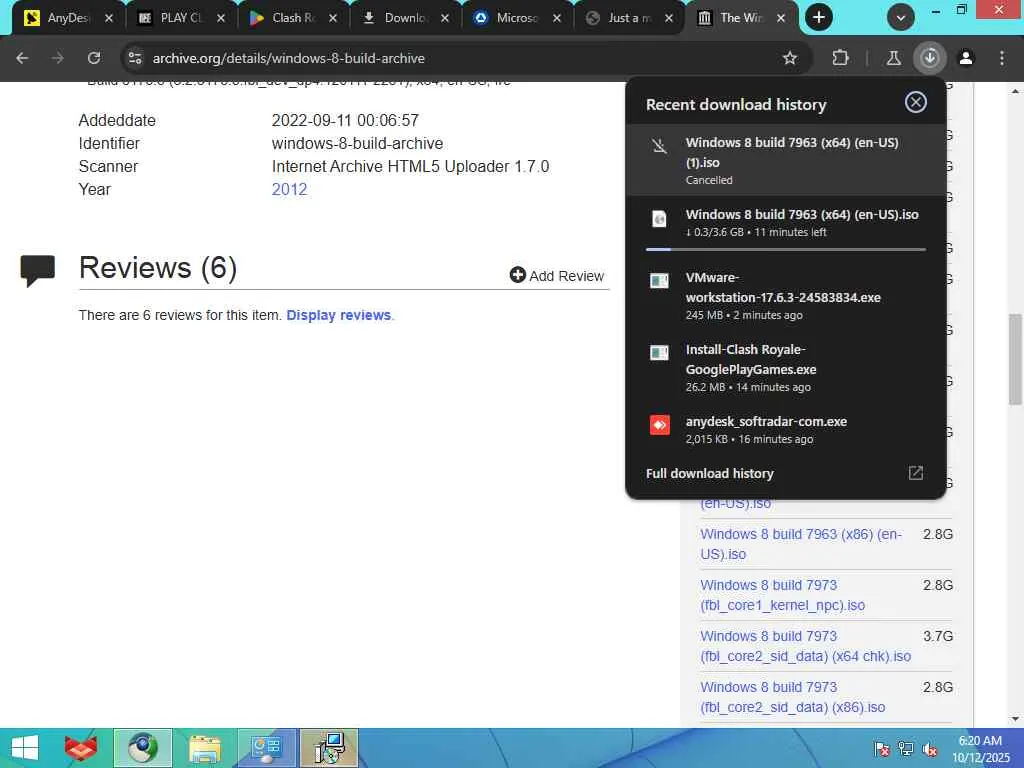Close the Microsoft tab
Screen dimensions: 1024x768
pos(557,18)
